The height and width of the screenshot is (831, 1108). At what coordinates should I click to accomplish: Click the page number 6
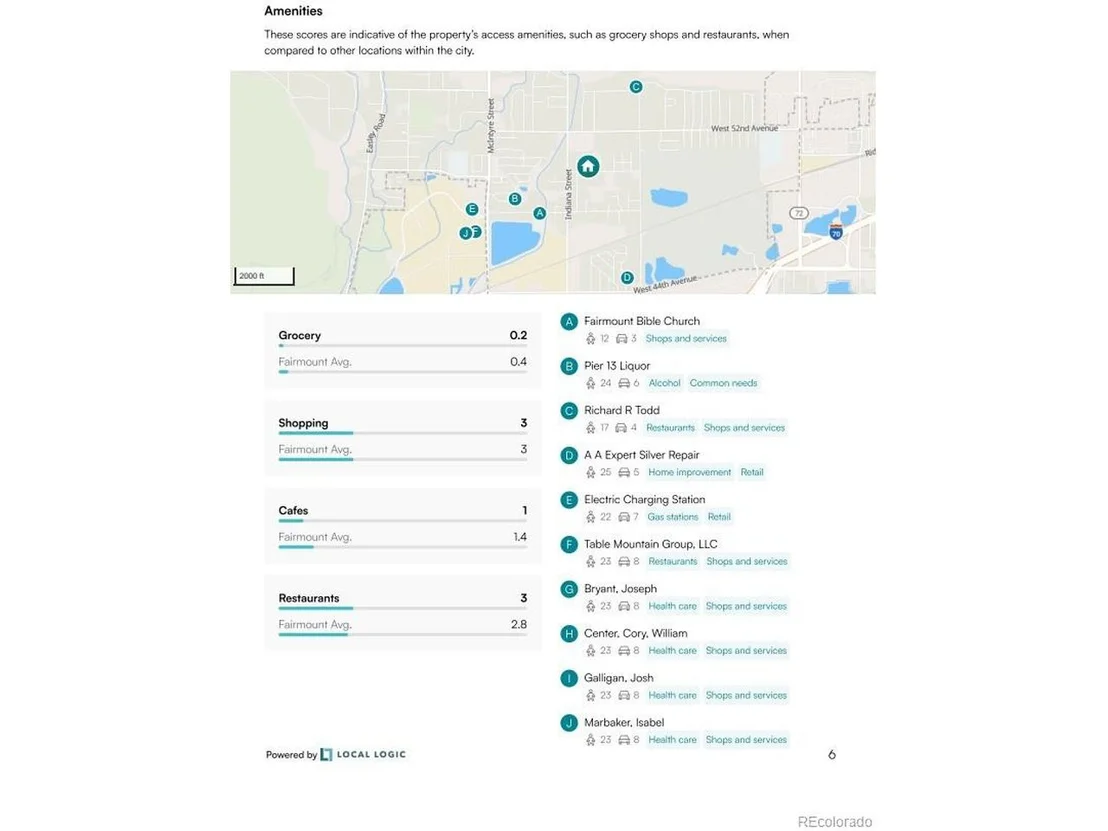[x=832, y=755]
